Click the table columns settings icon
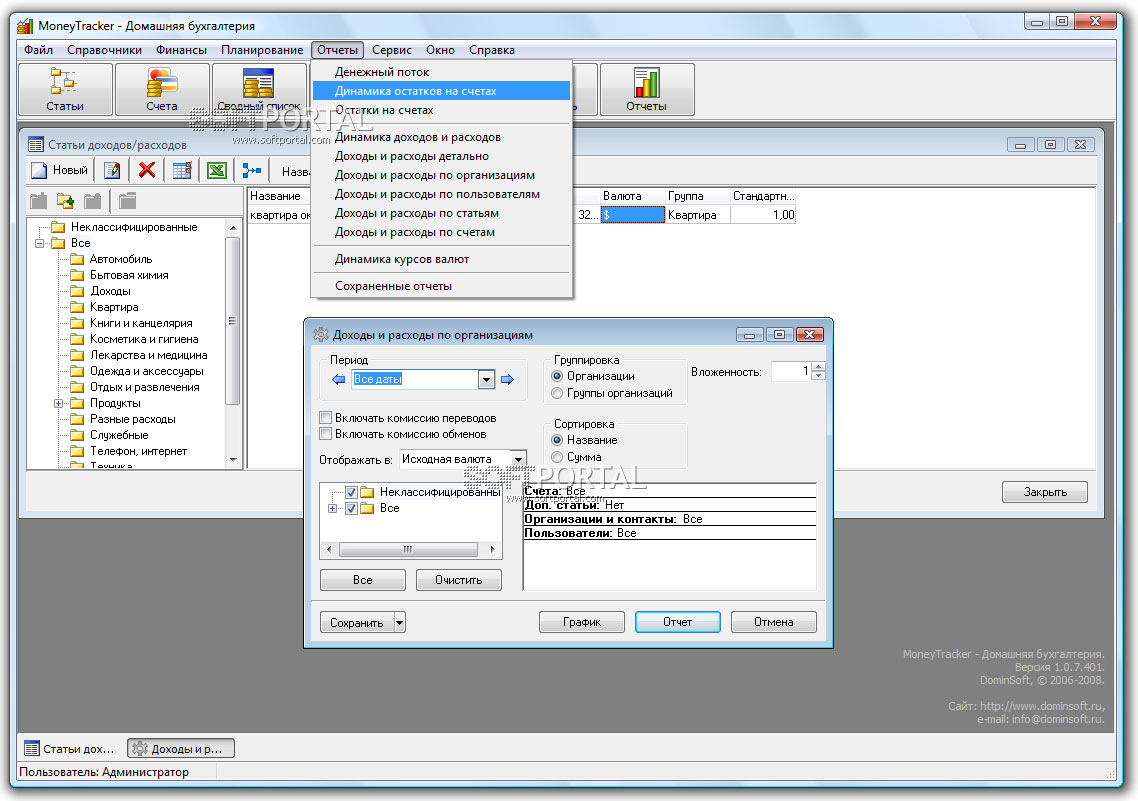 click(x=182, y=171)
